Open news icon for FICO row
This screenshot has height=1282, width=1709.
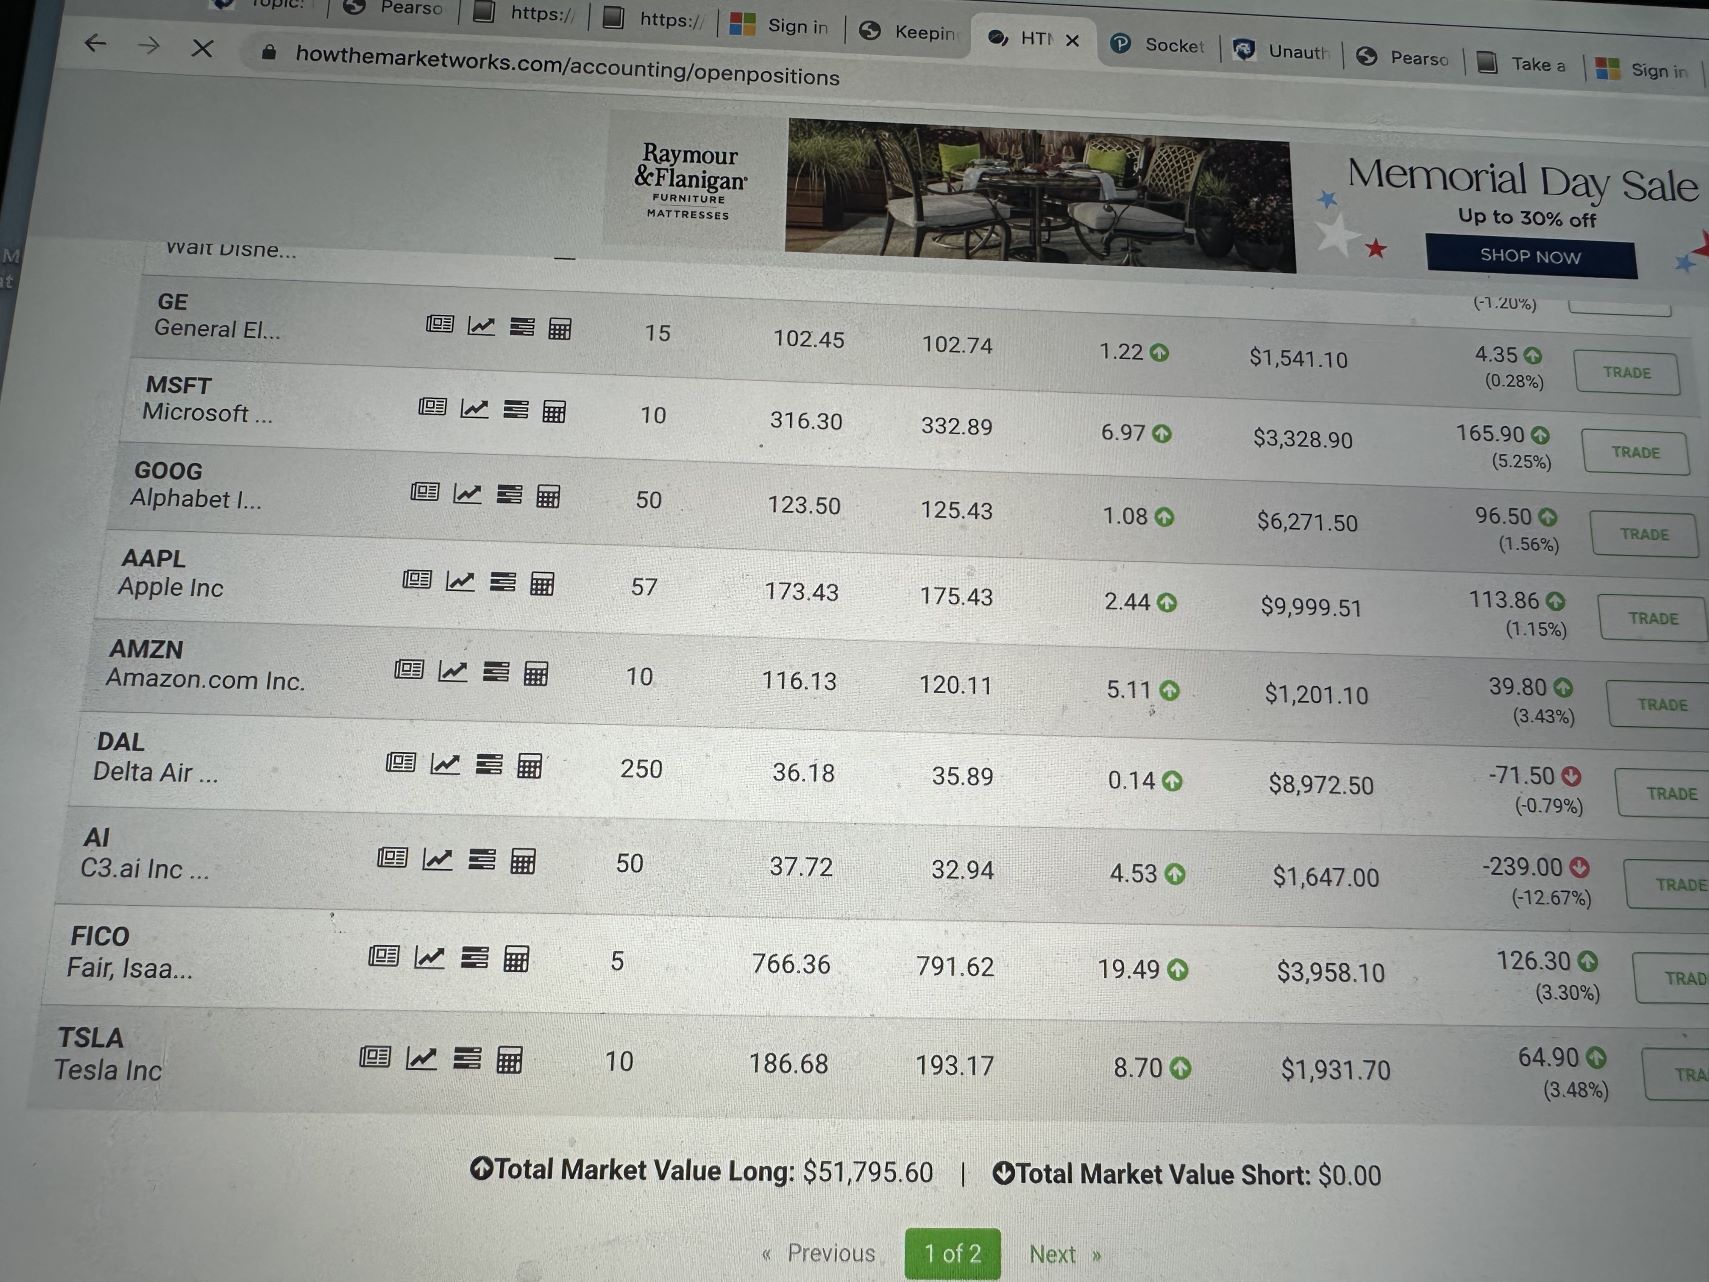point(384,956)
